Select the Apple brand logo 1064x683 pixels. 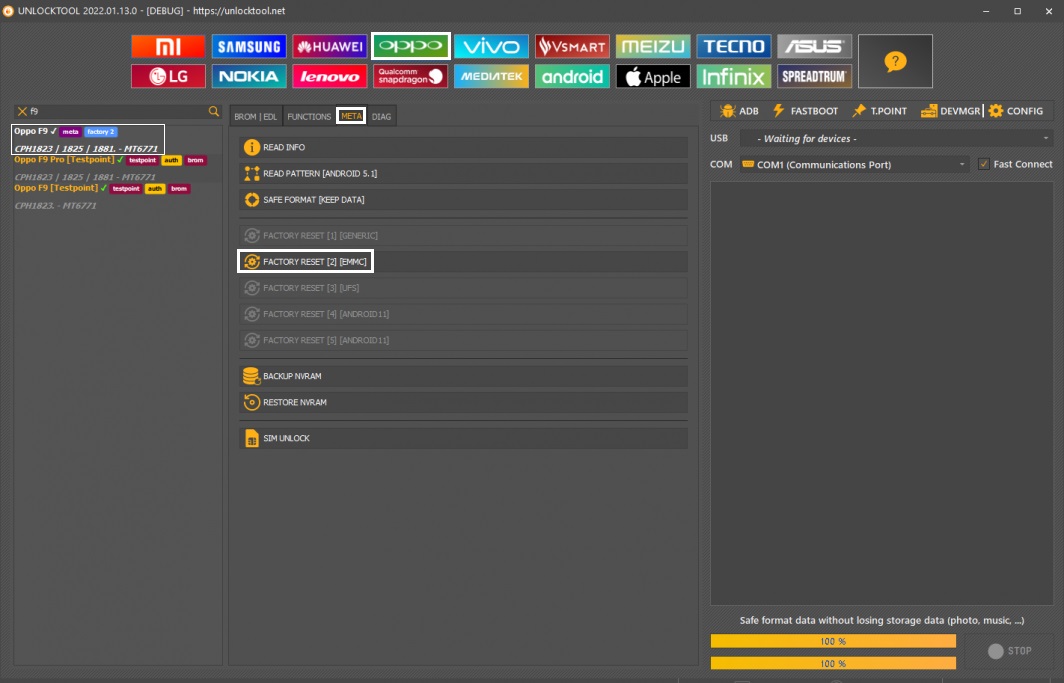[x=653, y=76]
